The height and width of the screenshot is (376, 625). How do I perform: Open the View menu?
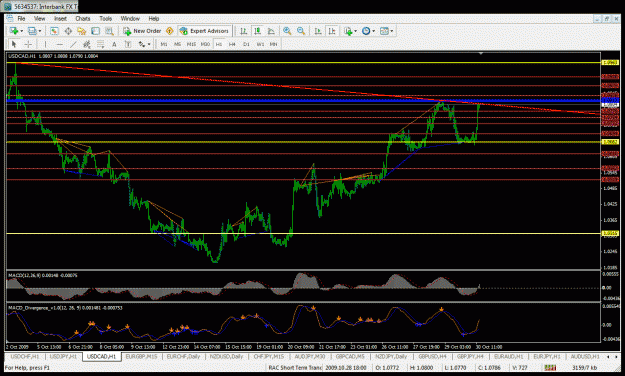(x=39, y=18)
